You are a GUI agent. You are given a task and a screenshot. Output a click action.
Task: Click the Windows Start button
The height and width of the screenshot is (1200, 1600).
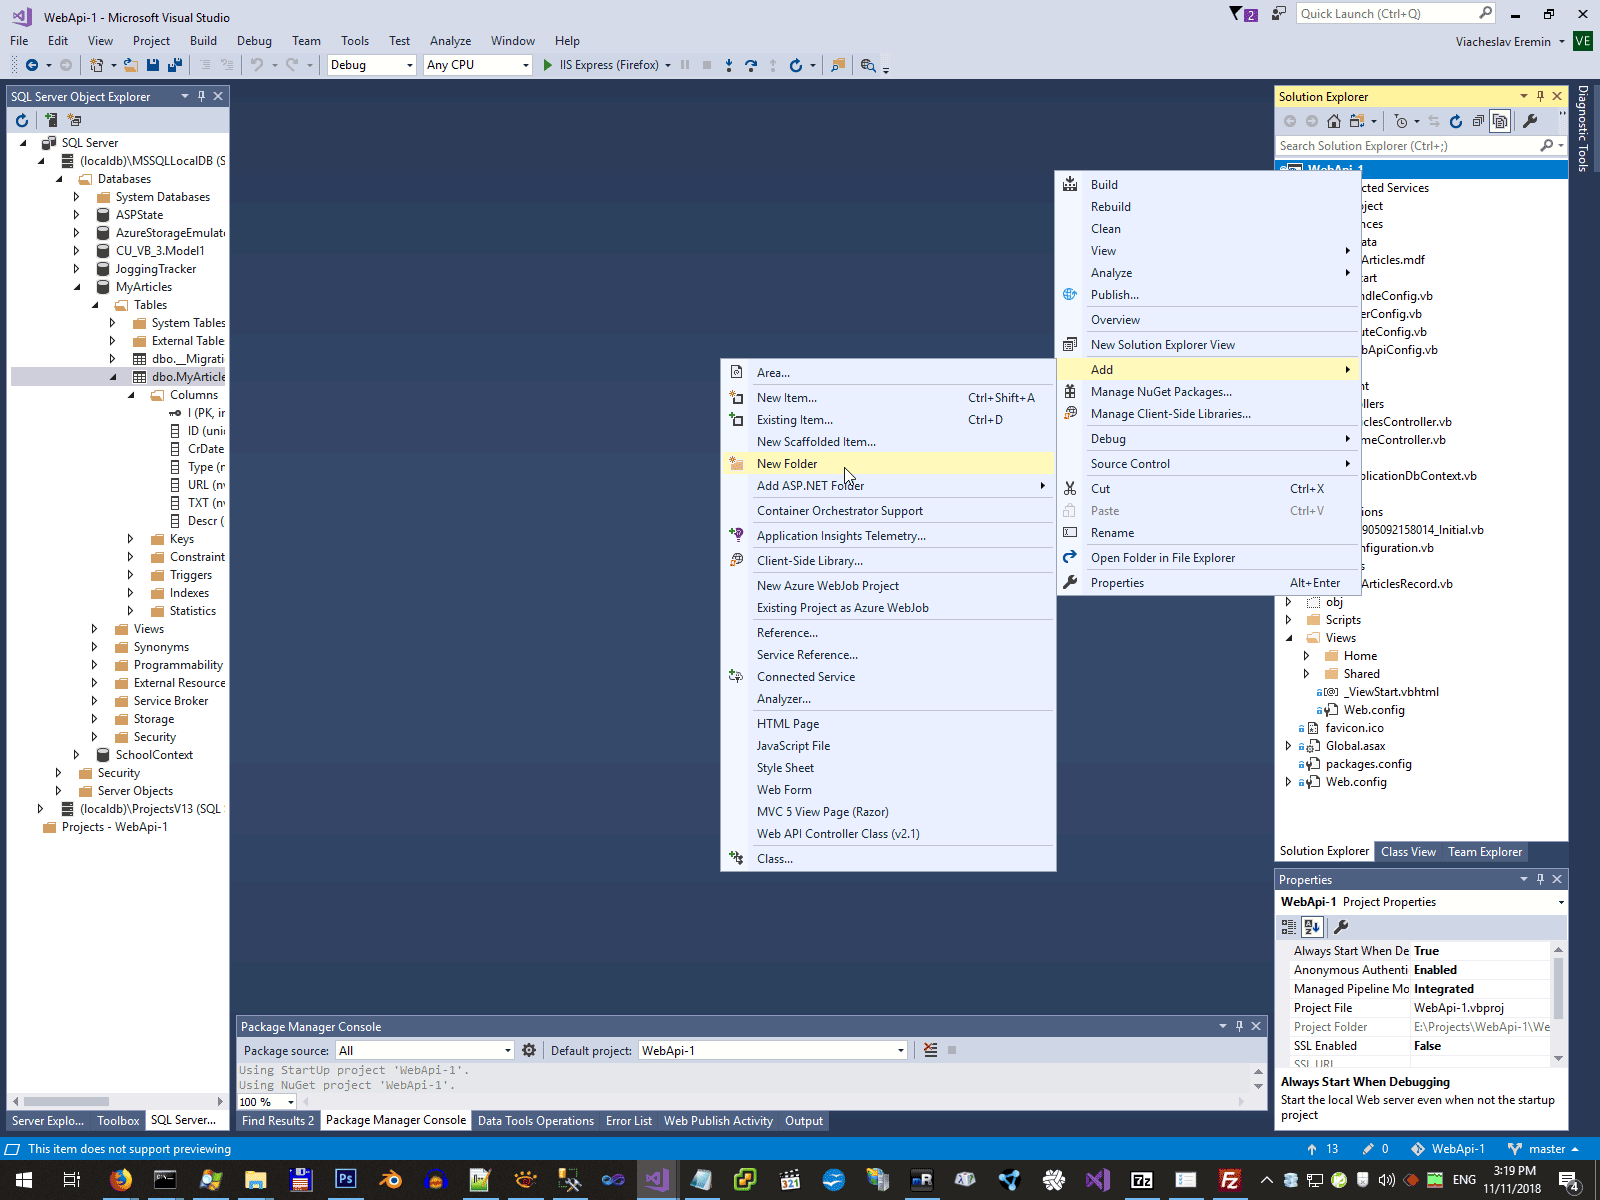(23, 1180)
